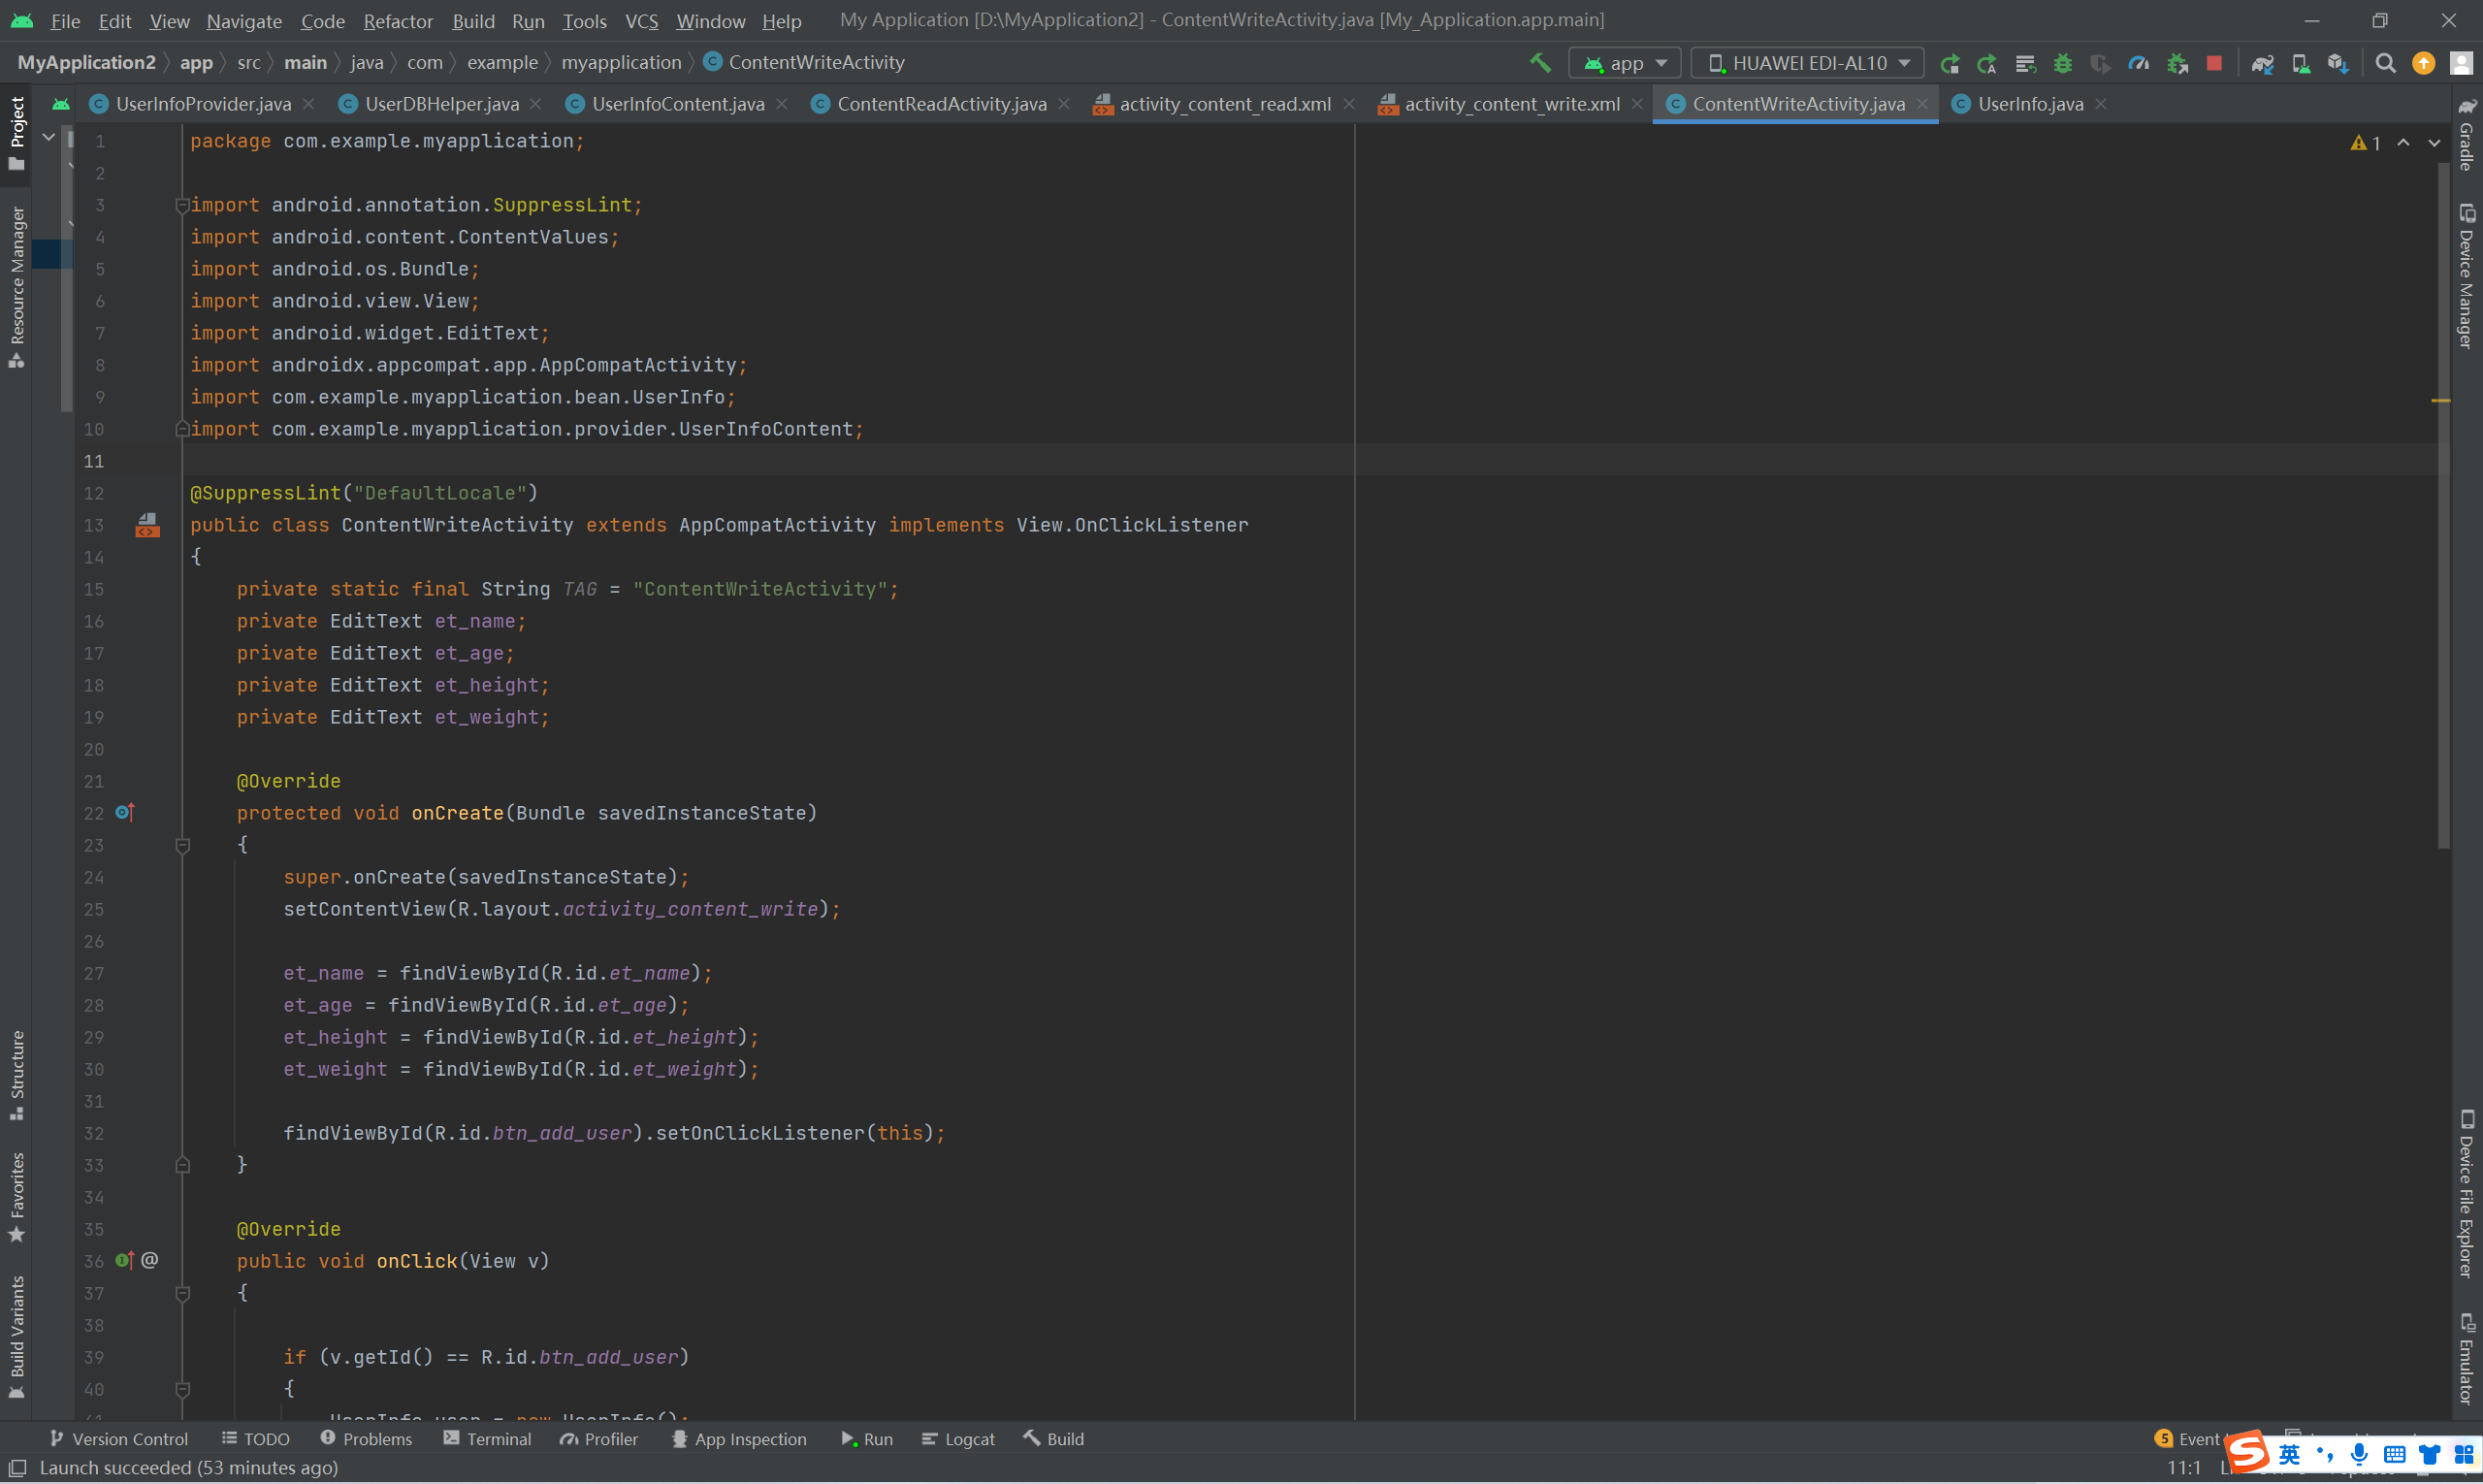Open the HUAWEI EDI-AL10 device dropdown
The height and width of the screenshot is (1484, 2483).
coord(1807,63)
